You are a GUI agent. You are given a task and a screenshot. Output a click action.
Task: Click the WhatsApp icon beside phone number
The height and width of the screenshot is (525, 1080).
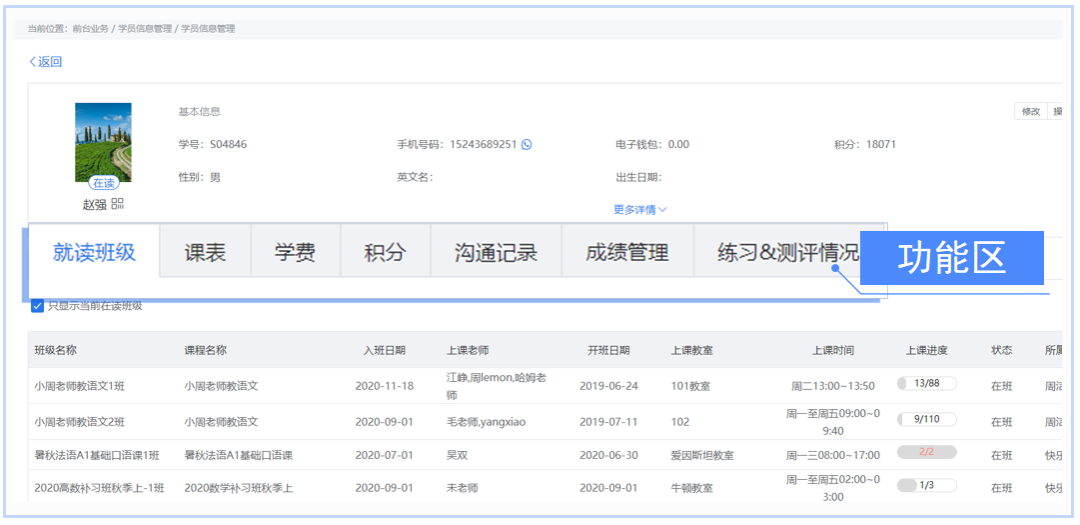pyautogui.click(x=527, y=144)
